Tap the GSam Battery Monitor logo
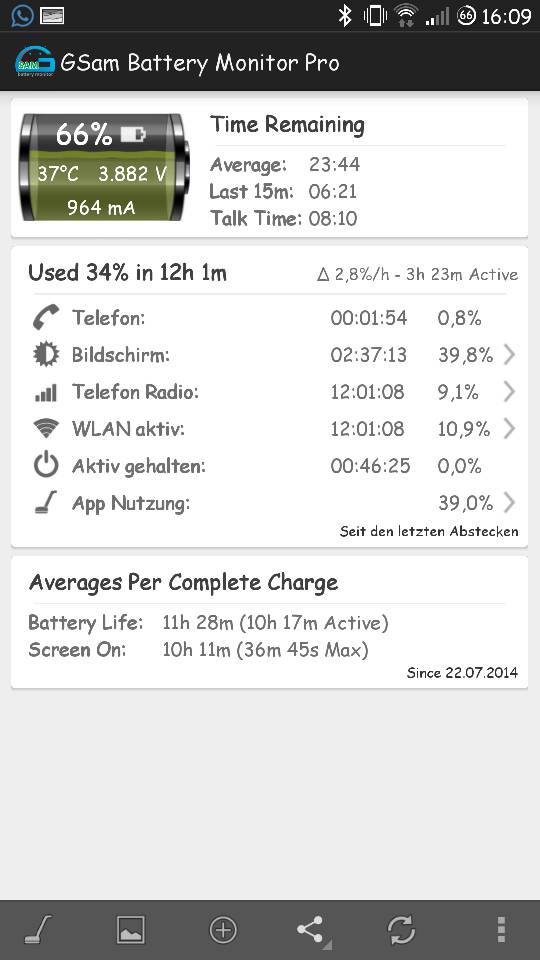Screen dimensions: 540x960 (35, 62)
